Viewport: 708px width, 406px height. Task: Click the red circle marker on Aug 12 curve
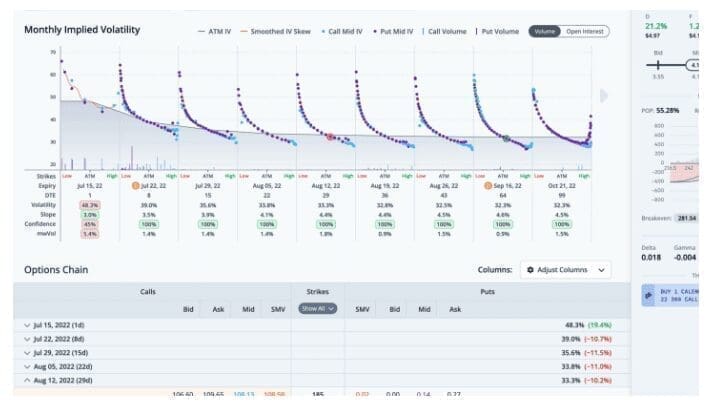pos(331,136)
